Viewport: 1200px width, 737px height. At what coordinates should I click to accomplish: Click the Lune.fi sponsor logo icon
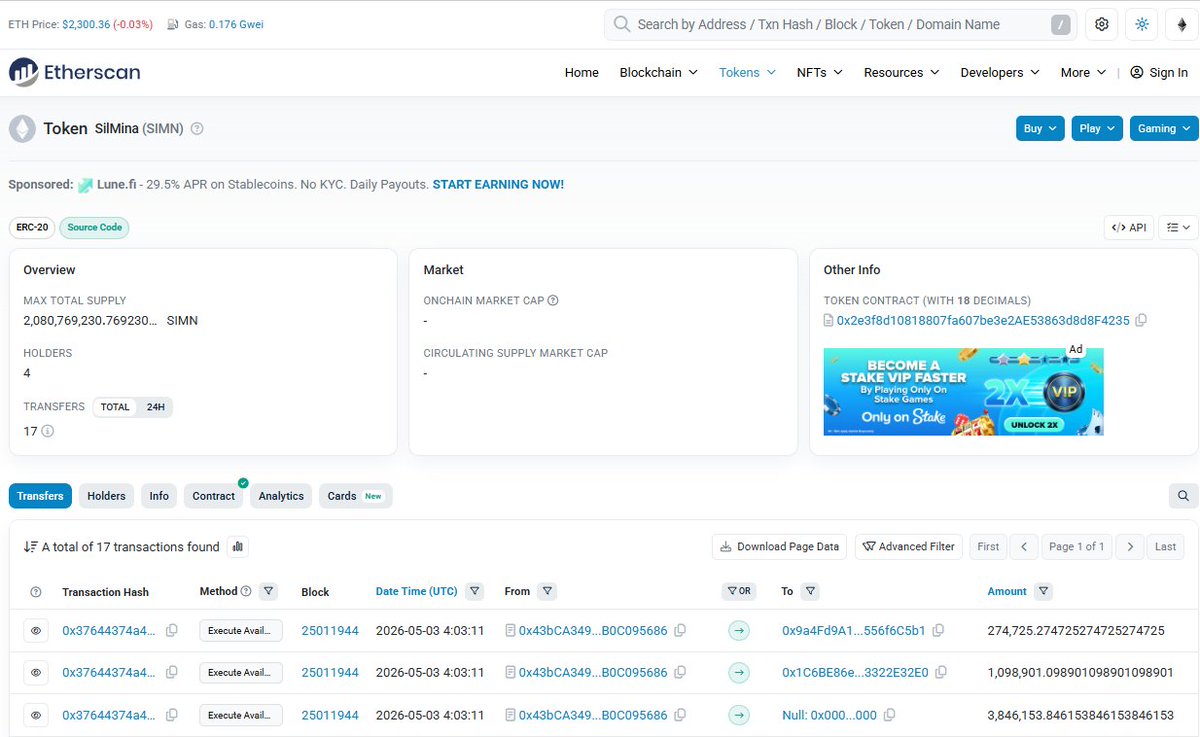click(x=86, y=185)
